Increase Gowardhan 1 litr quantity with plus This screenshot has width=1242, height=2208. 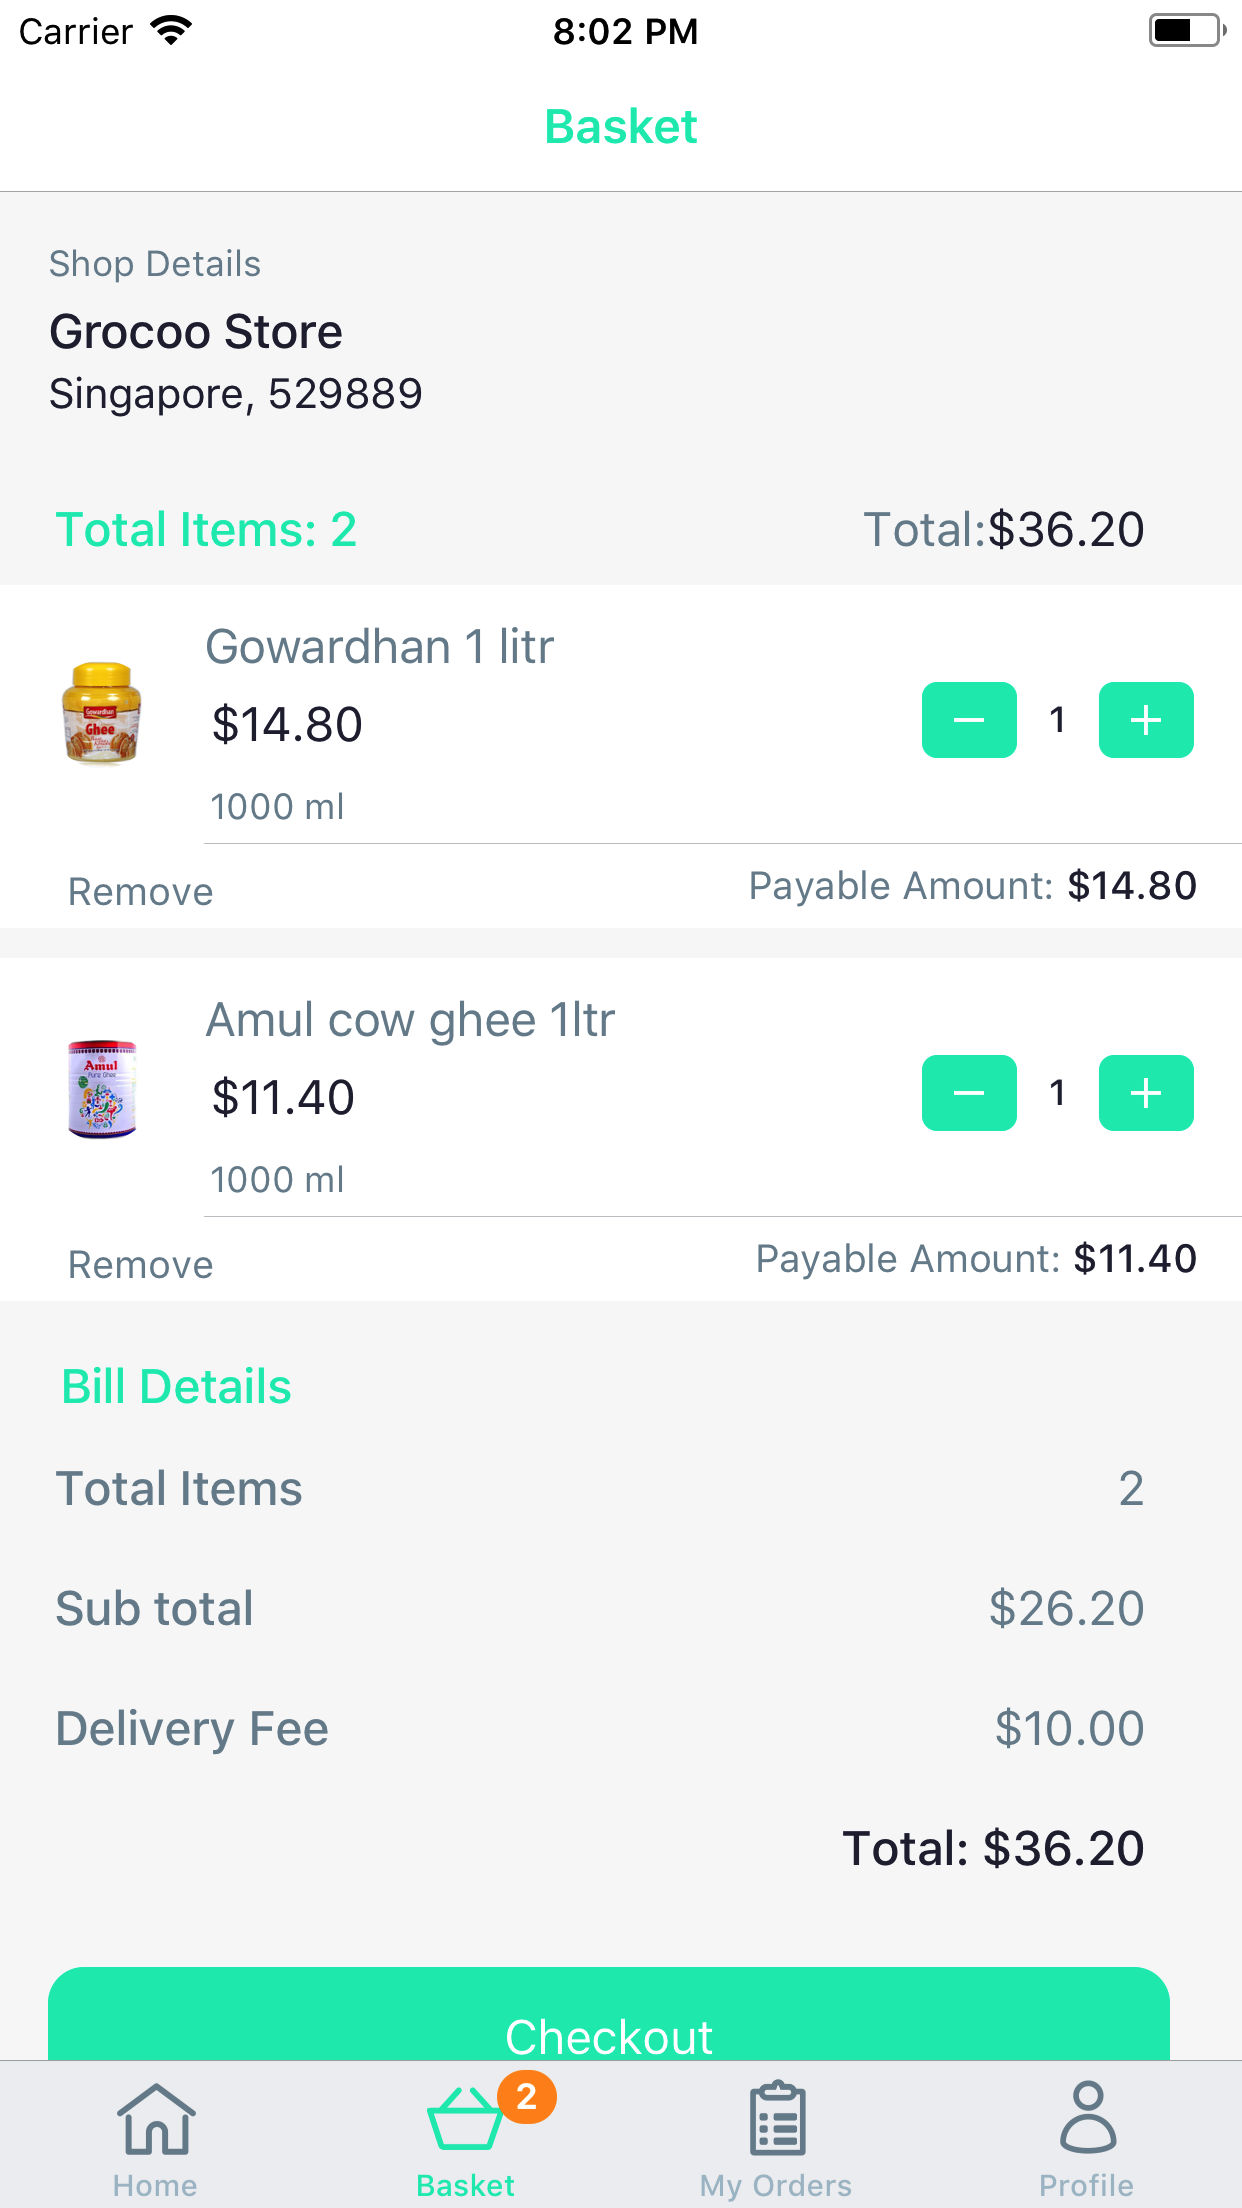(1146, 720)
